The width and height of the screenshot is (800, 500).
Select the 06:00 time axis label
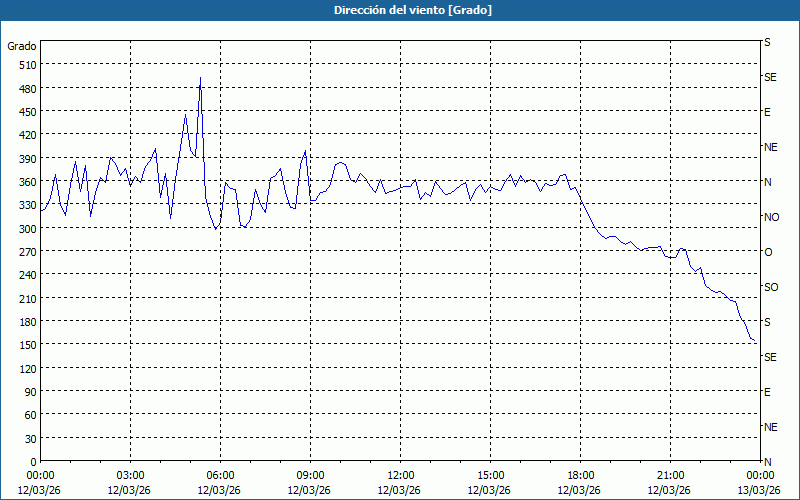(220, 475)
